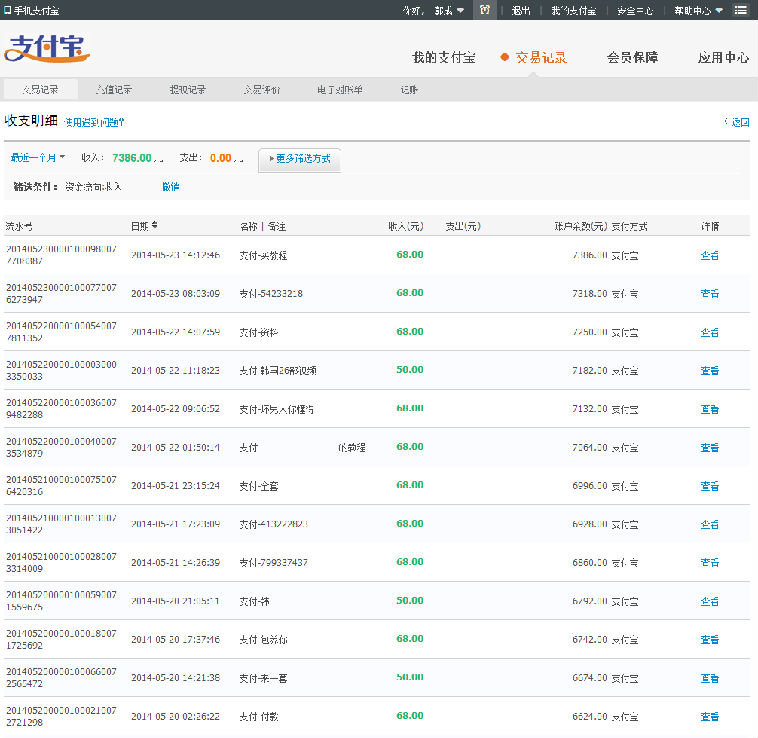Go to 我的支付宝 main navigation
This screenshot has height=738, width=758.
(443, 58)
